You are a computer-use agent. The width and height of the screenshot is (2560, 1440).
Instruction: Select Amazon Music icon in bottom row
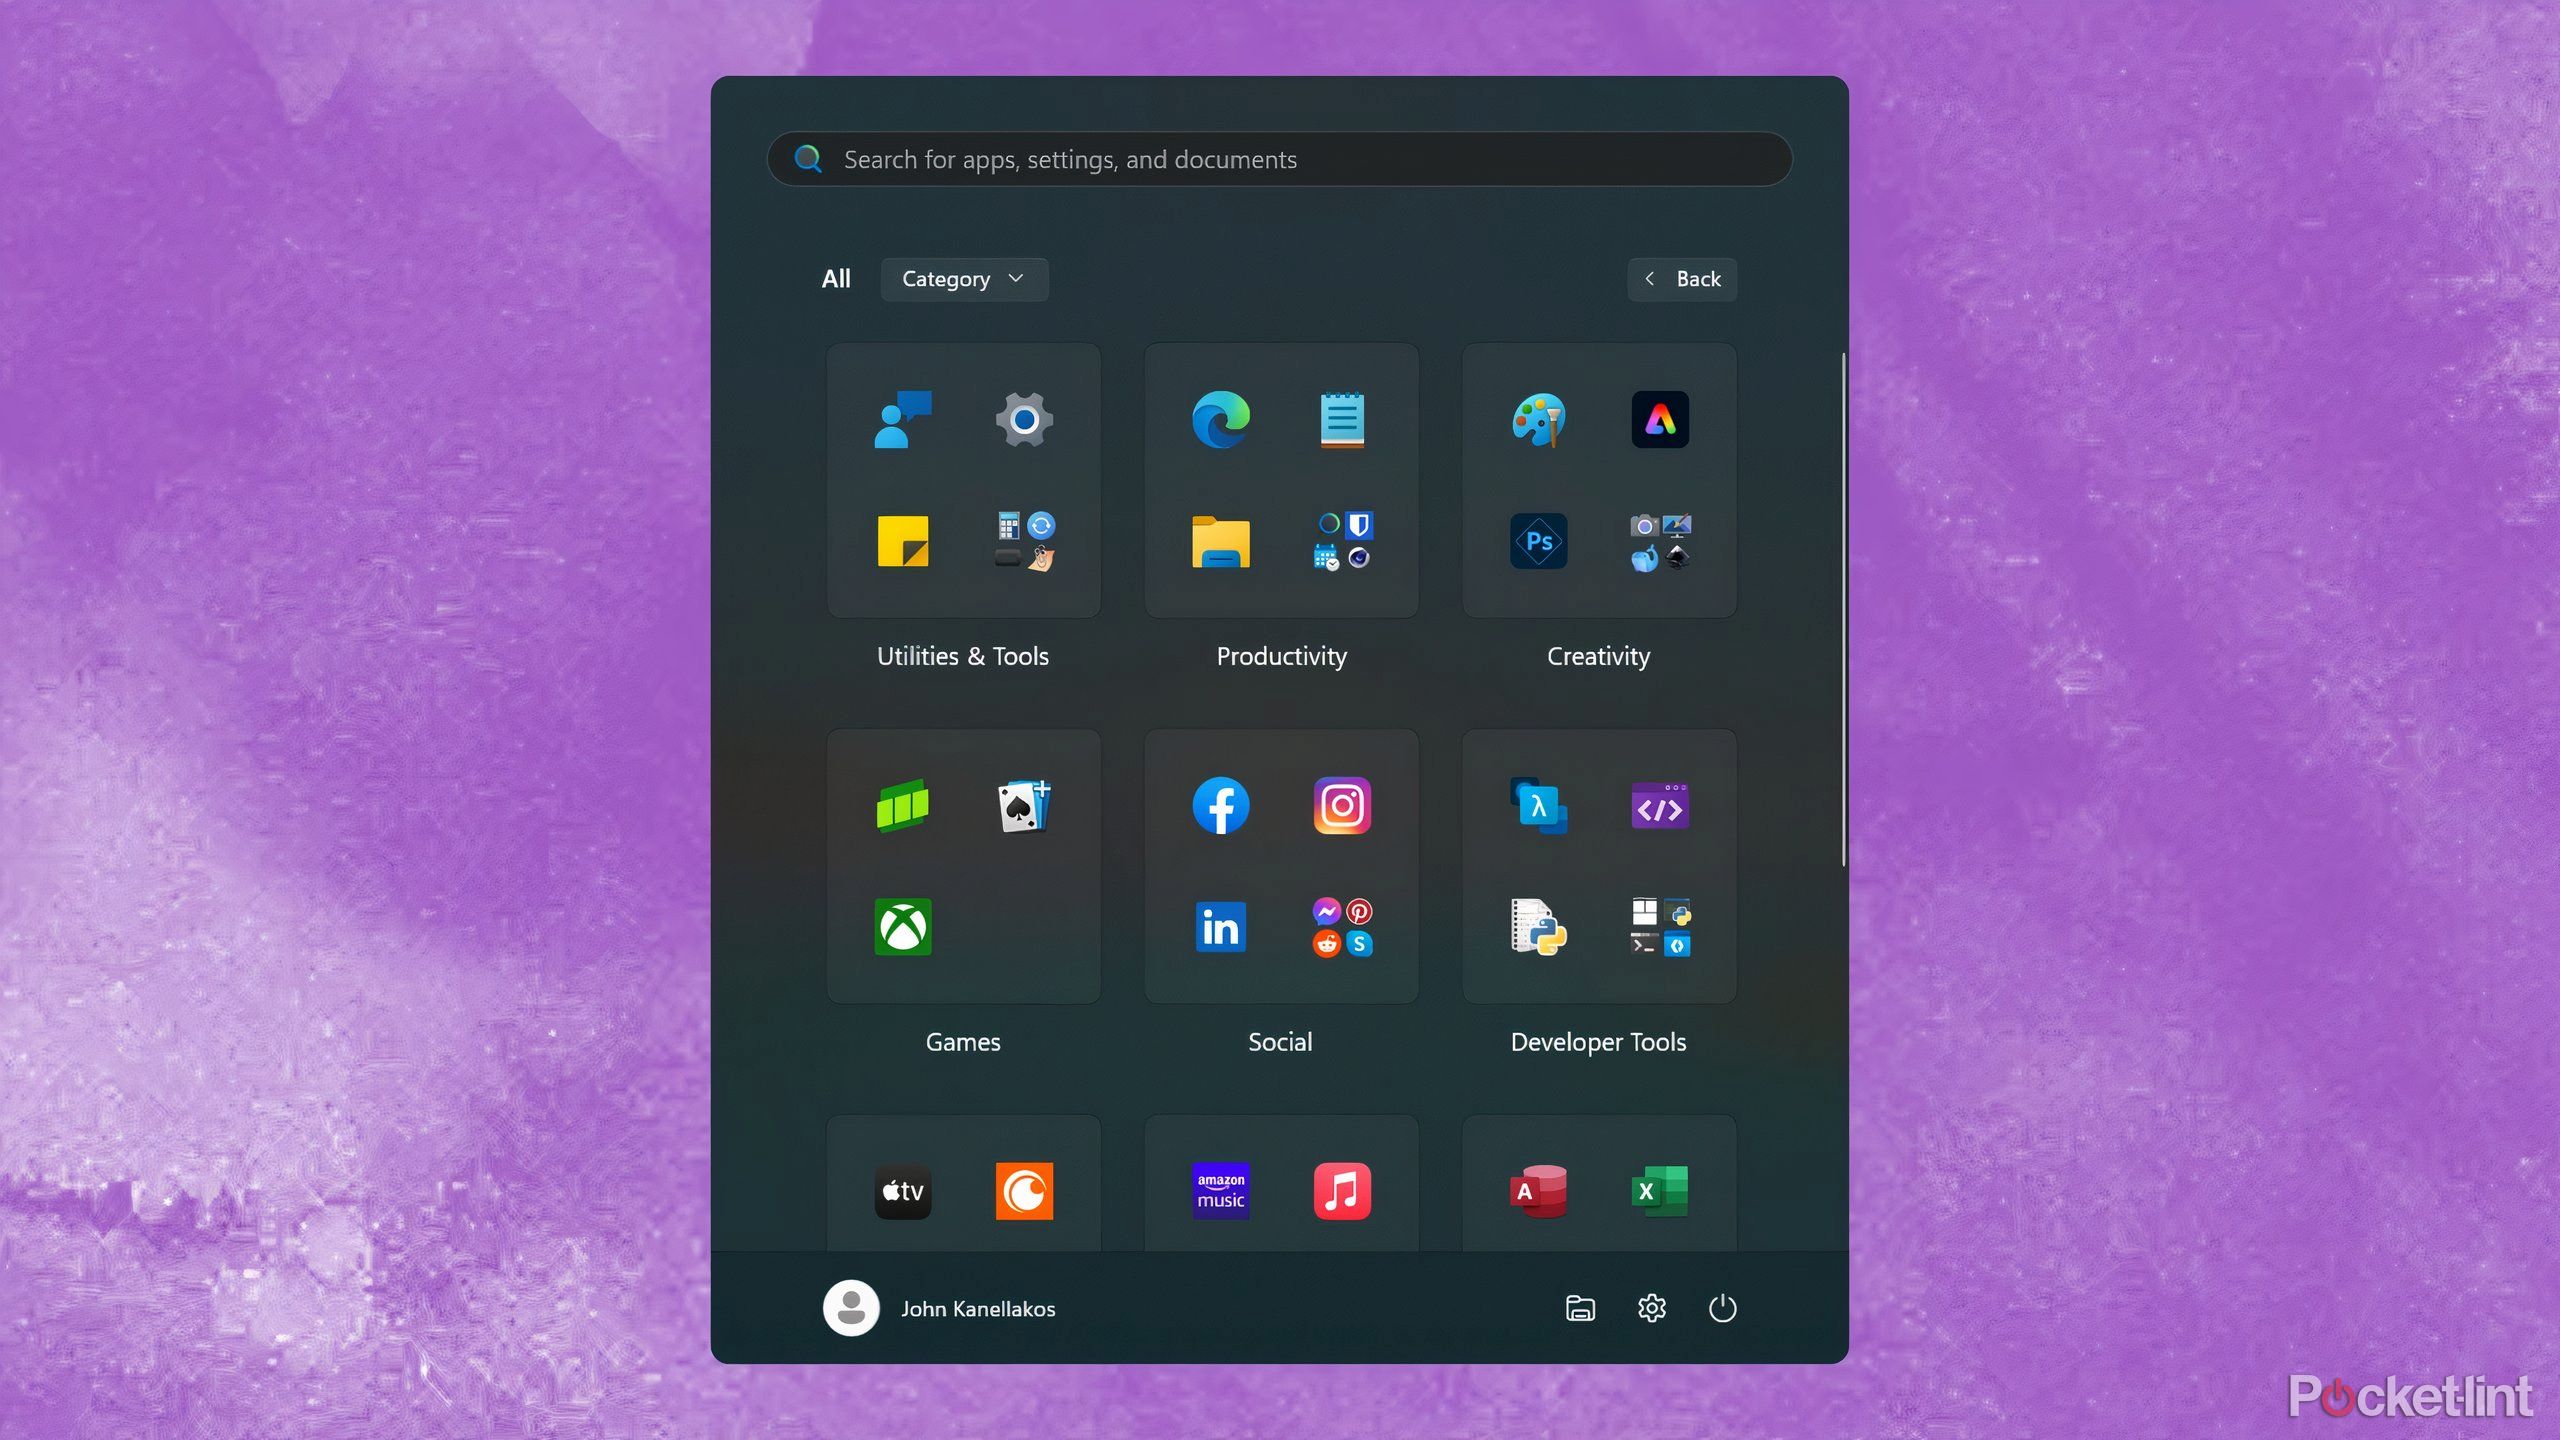pyautogui.click(x=1220, y=1190)
